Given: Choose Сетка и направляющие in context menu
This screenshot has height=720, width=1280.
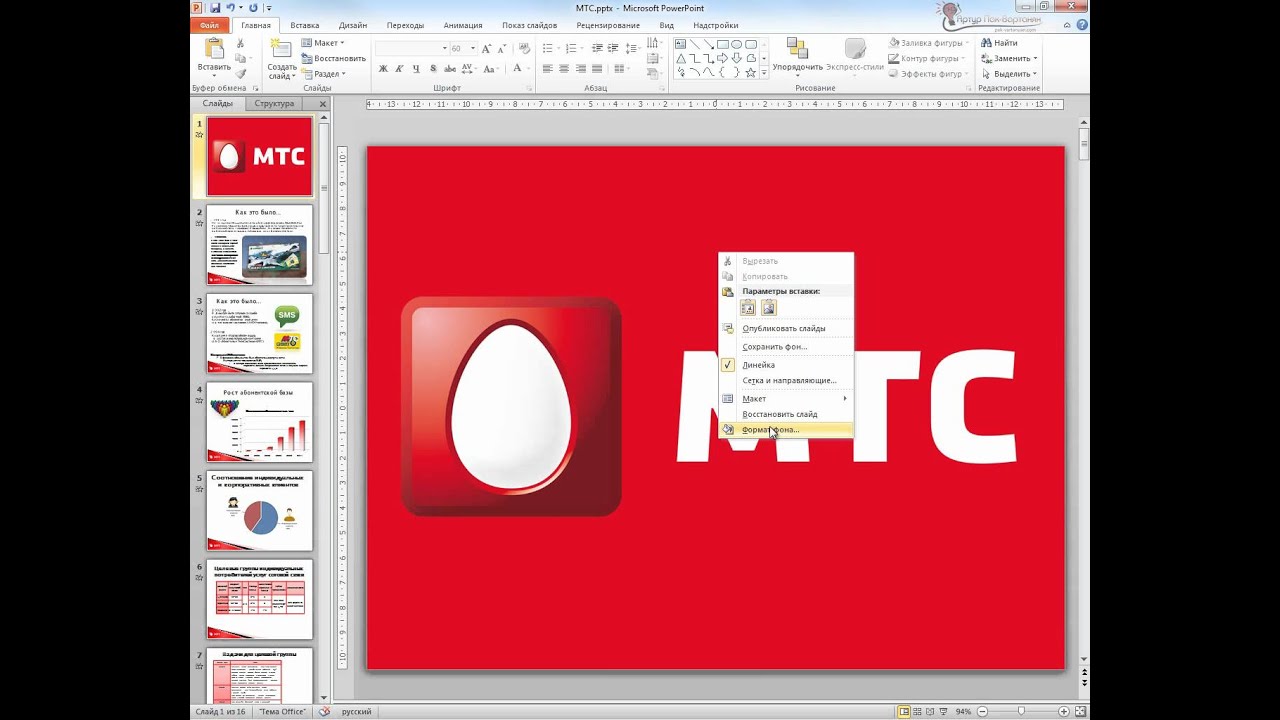Looking at the screenshot, I should point(786,380).
